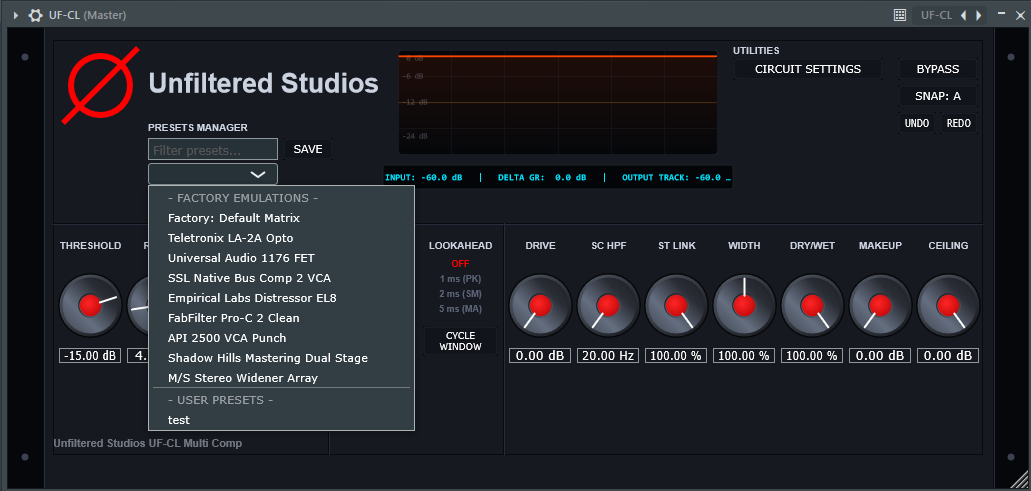Choose Shadow Hills Mastering Dual Stage
The image size is (1031, 491).
[x=281, y=358]
